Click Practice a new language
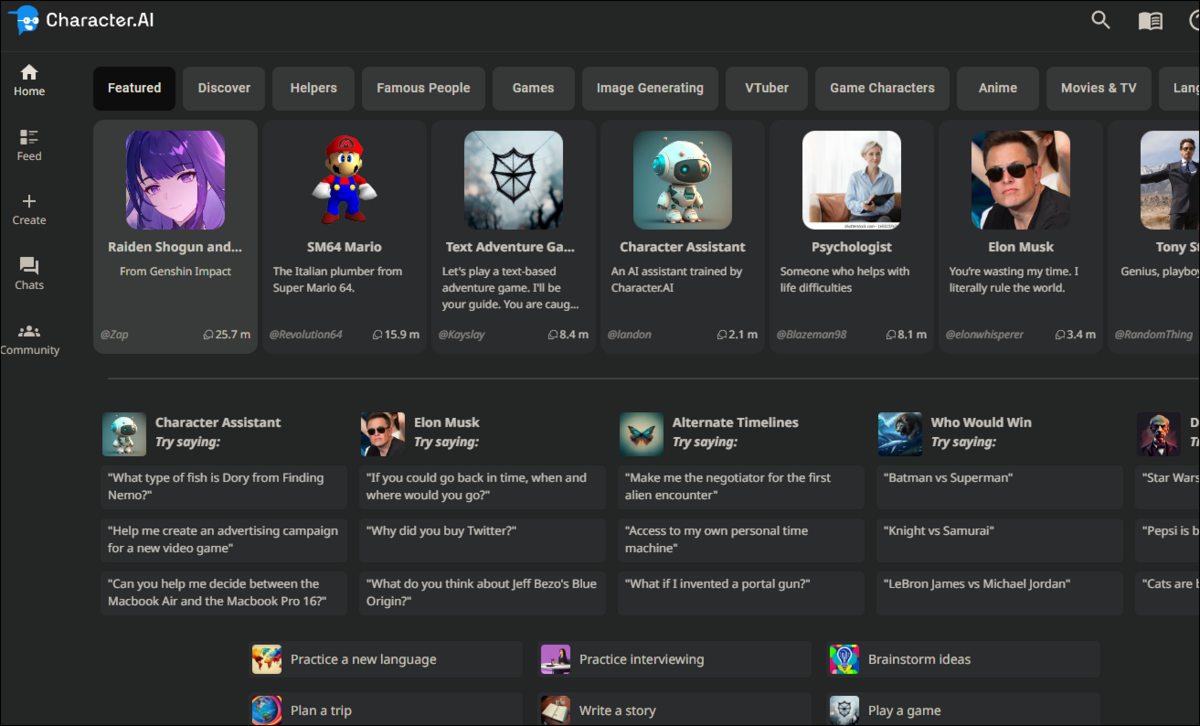 click(385, 659)
